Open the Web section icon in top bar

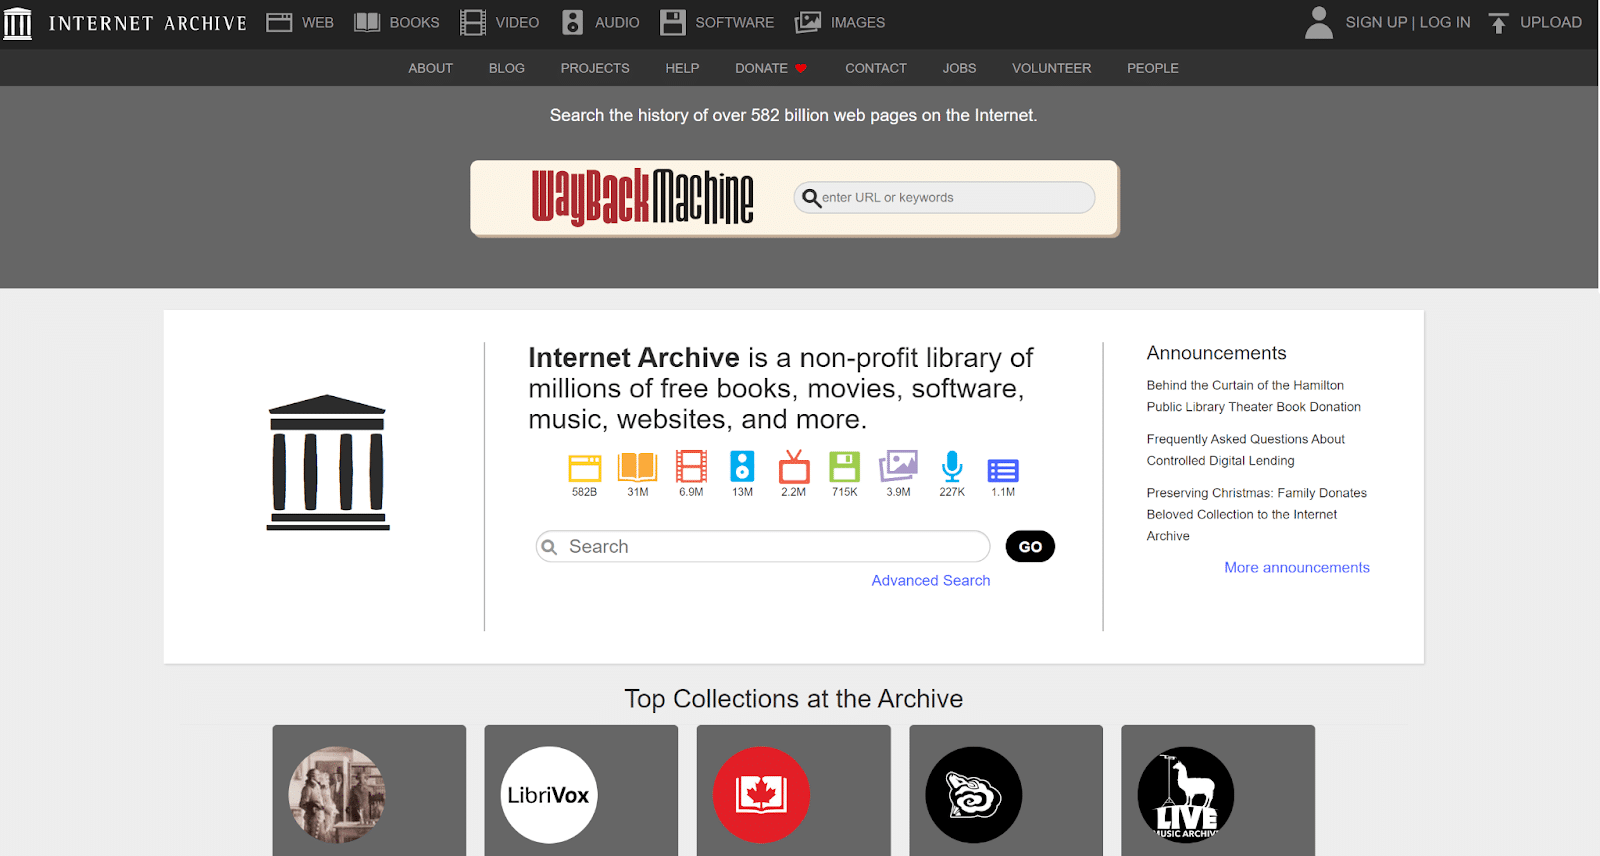[x=279, y=22]
